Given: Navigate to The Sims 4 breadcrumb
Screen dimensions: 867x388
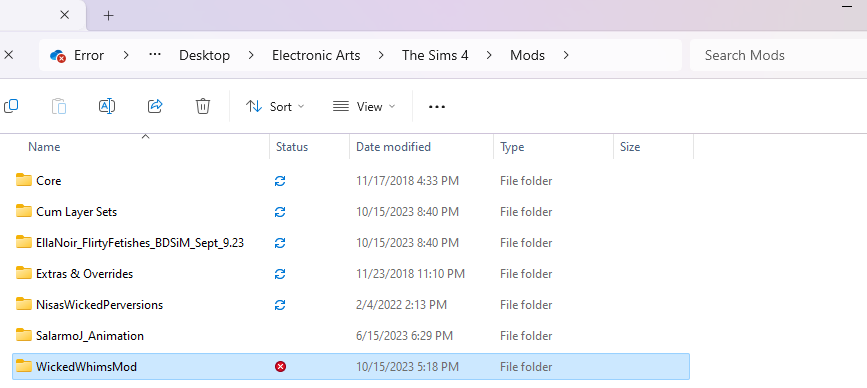Looking at the screenshot, I should (x=435, y=55).
